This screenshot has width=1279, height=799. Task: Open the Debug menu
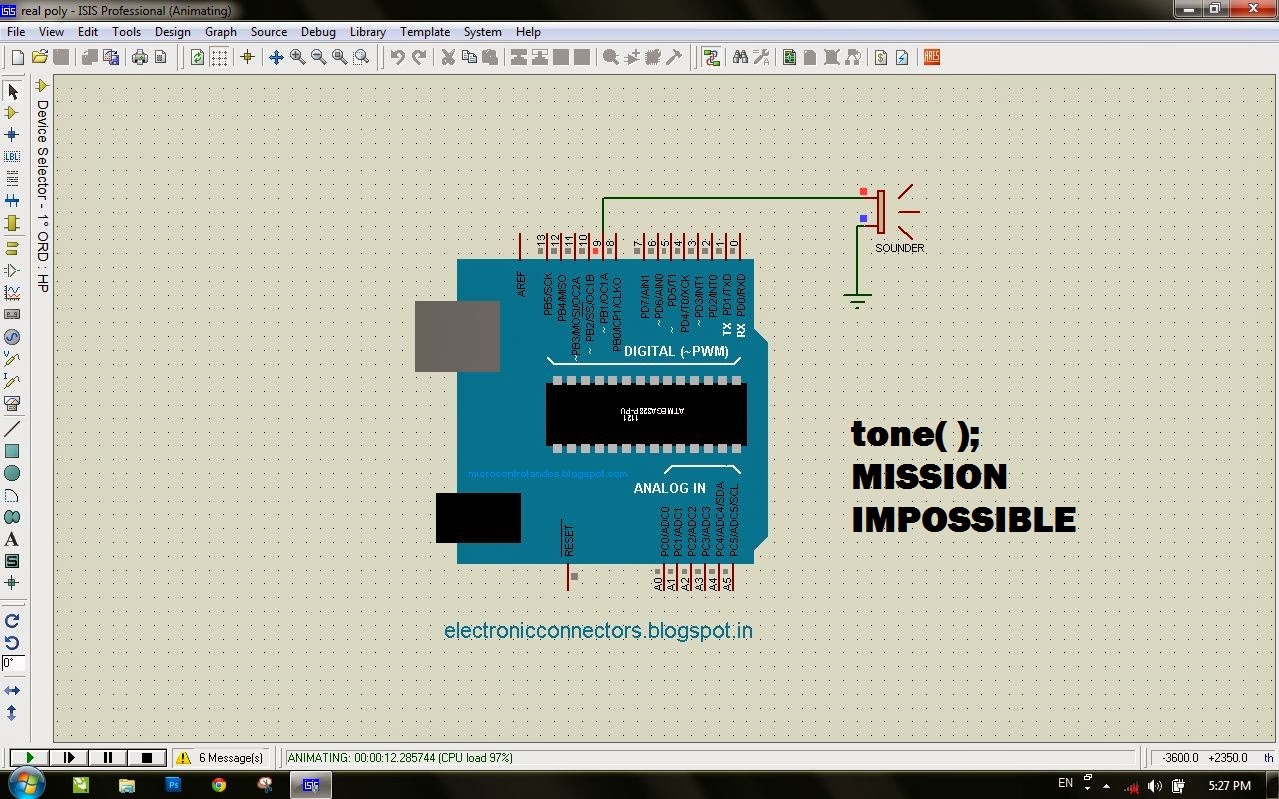click(317, 31)
